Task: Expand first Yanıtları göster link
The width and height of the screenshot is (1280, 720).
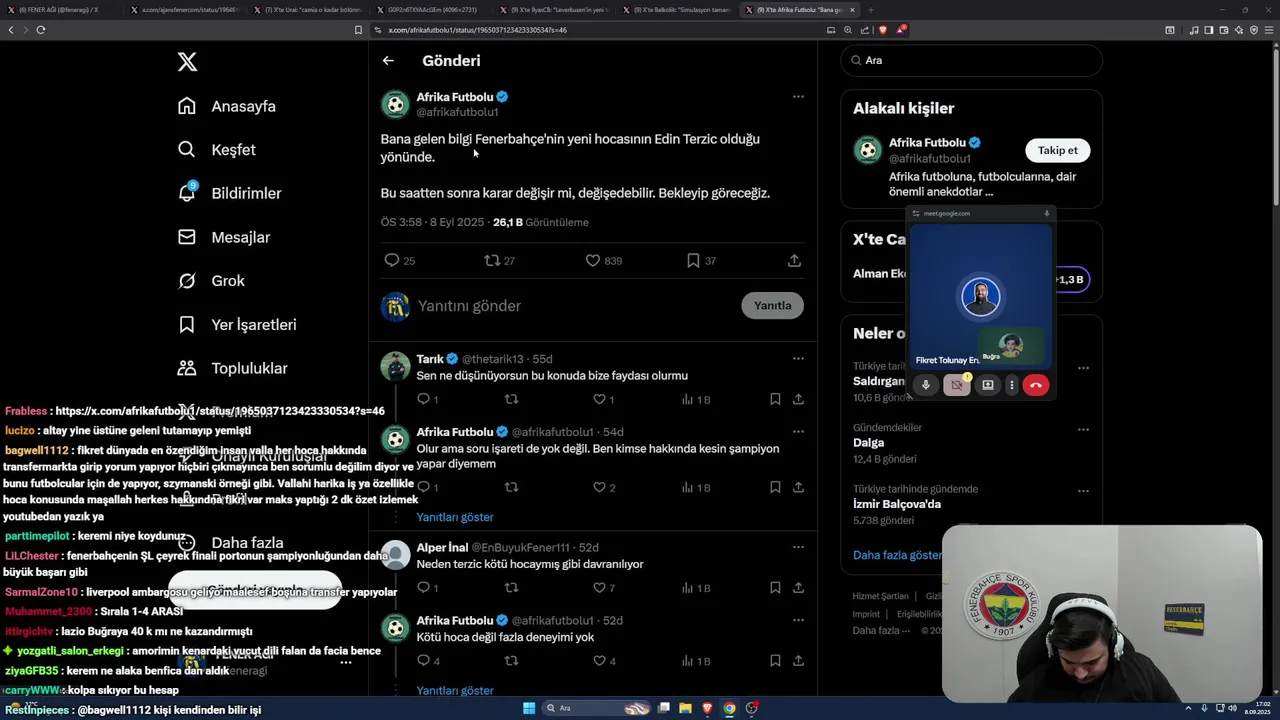Action: click(x=455, y=517)
